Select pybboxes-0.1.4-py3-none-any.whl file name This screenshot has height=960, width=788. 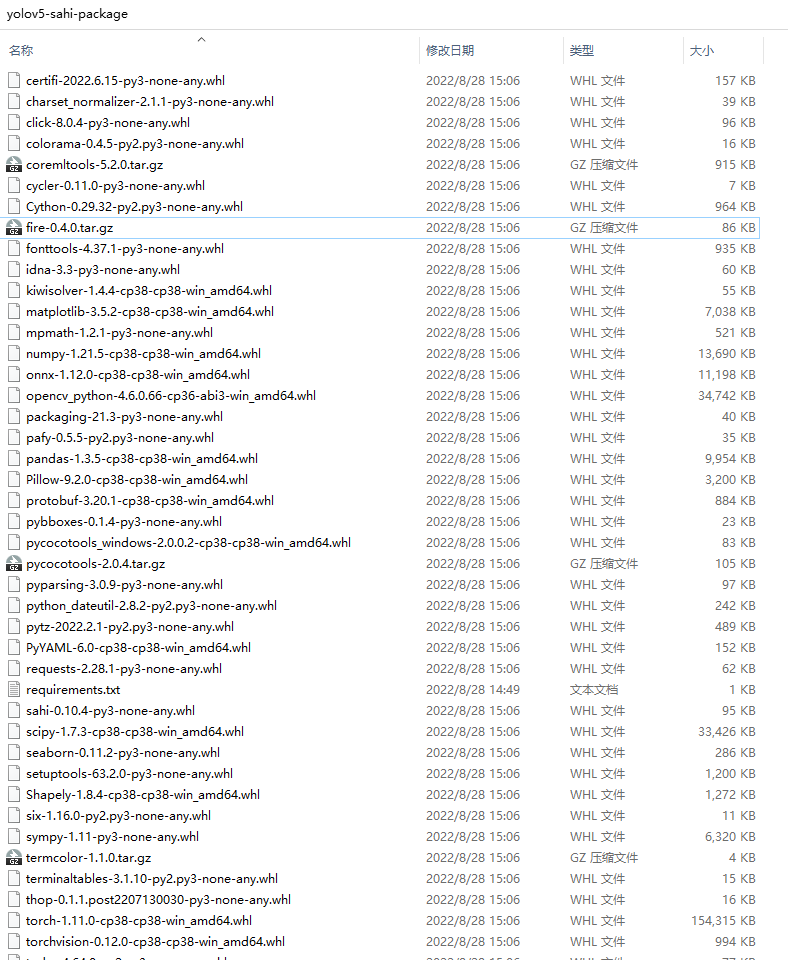(124, 522)
